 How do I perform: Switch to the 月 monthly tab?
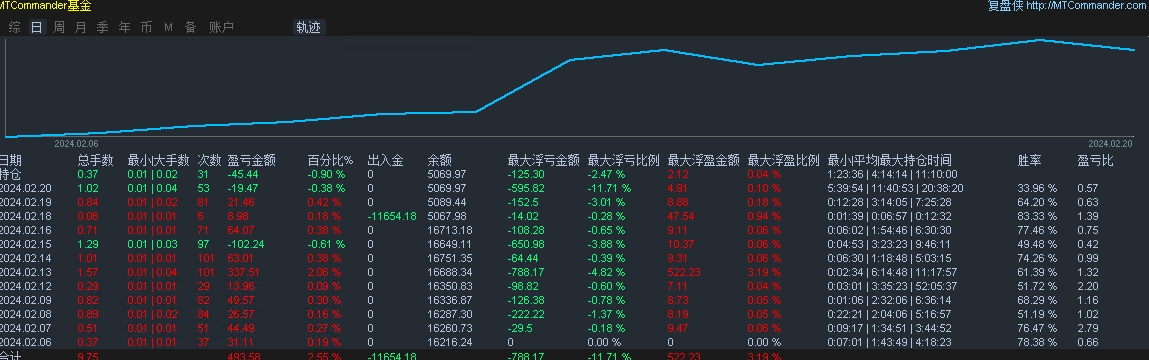pyautogui.click(x=81, y=28)
